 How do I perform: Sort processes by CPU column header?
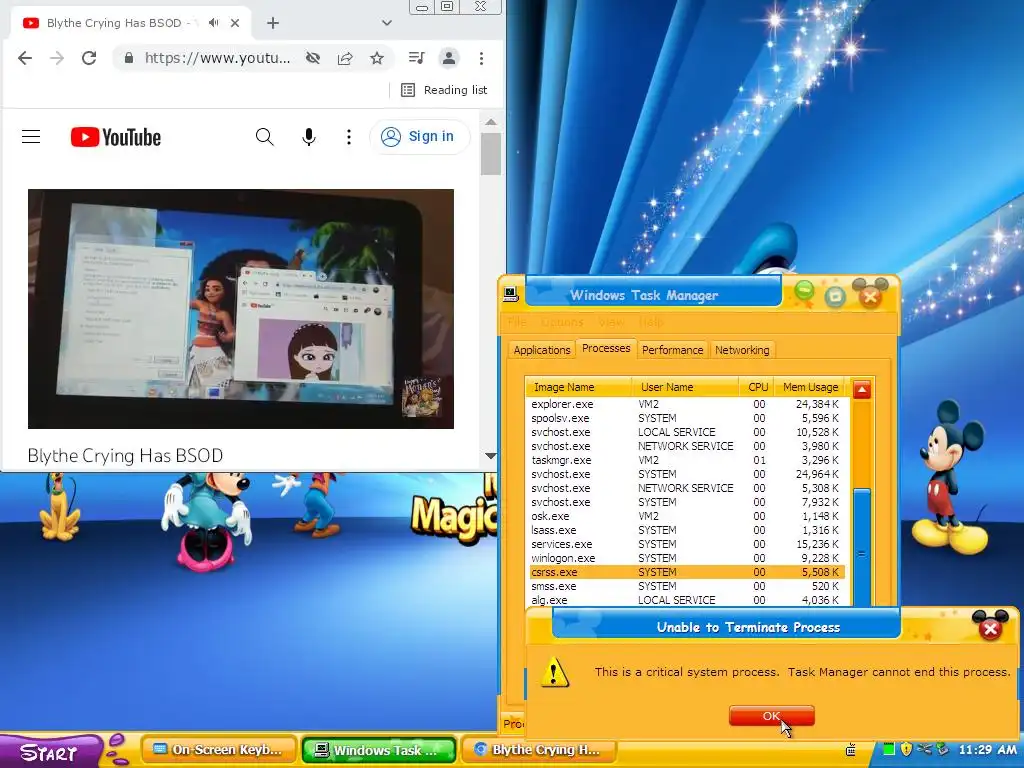click(757, 387)
